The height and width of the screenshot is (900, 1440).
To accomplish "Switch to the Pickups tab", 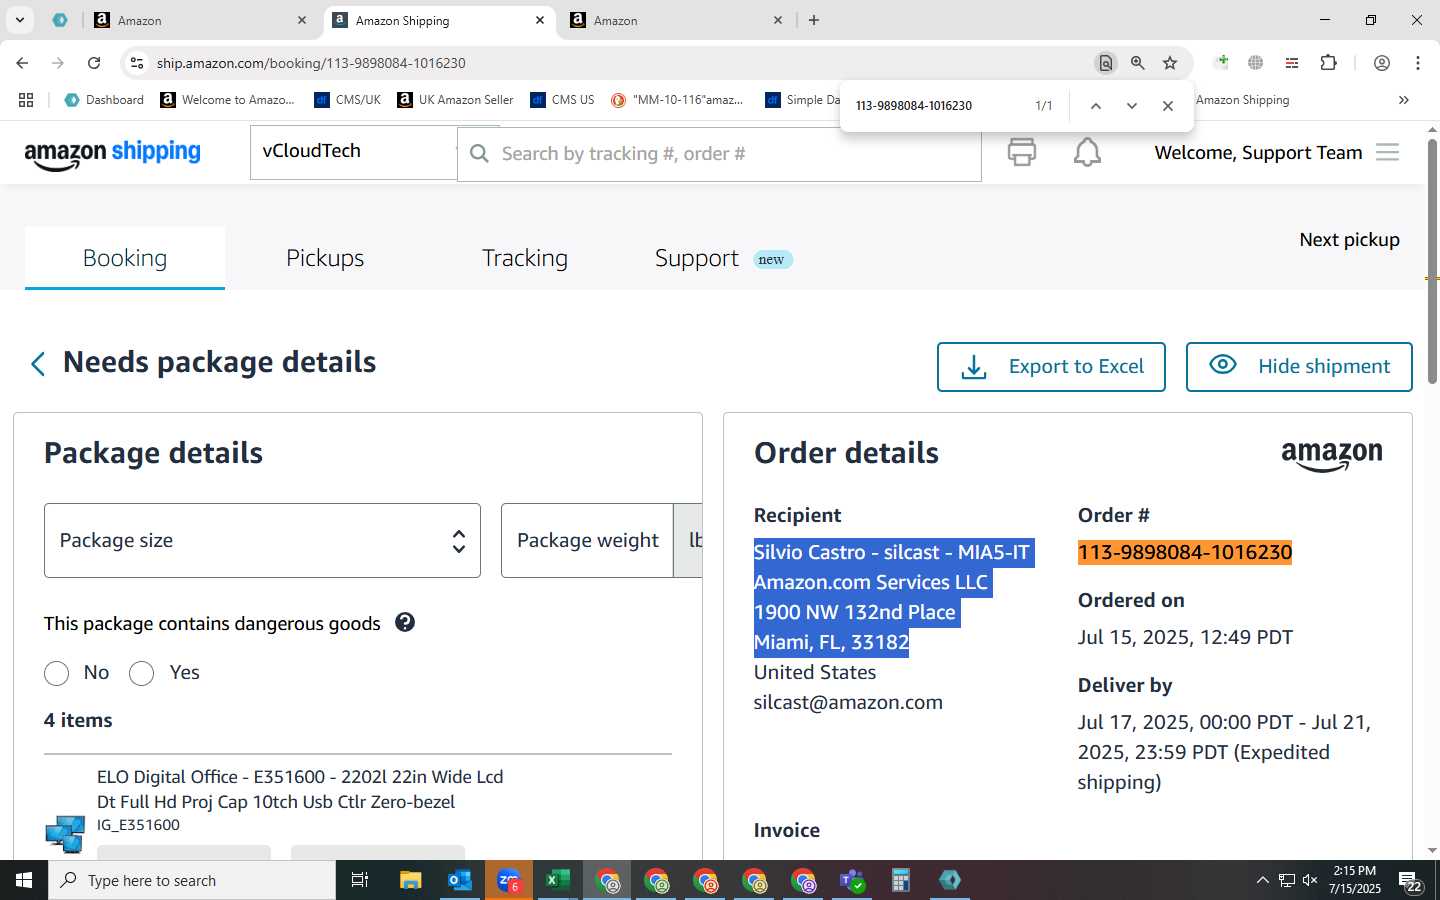I will coord(325,258).
